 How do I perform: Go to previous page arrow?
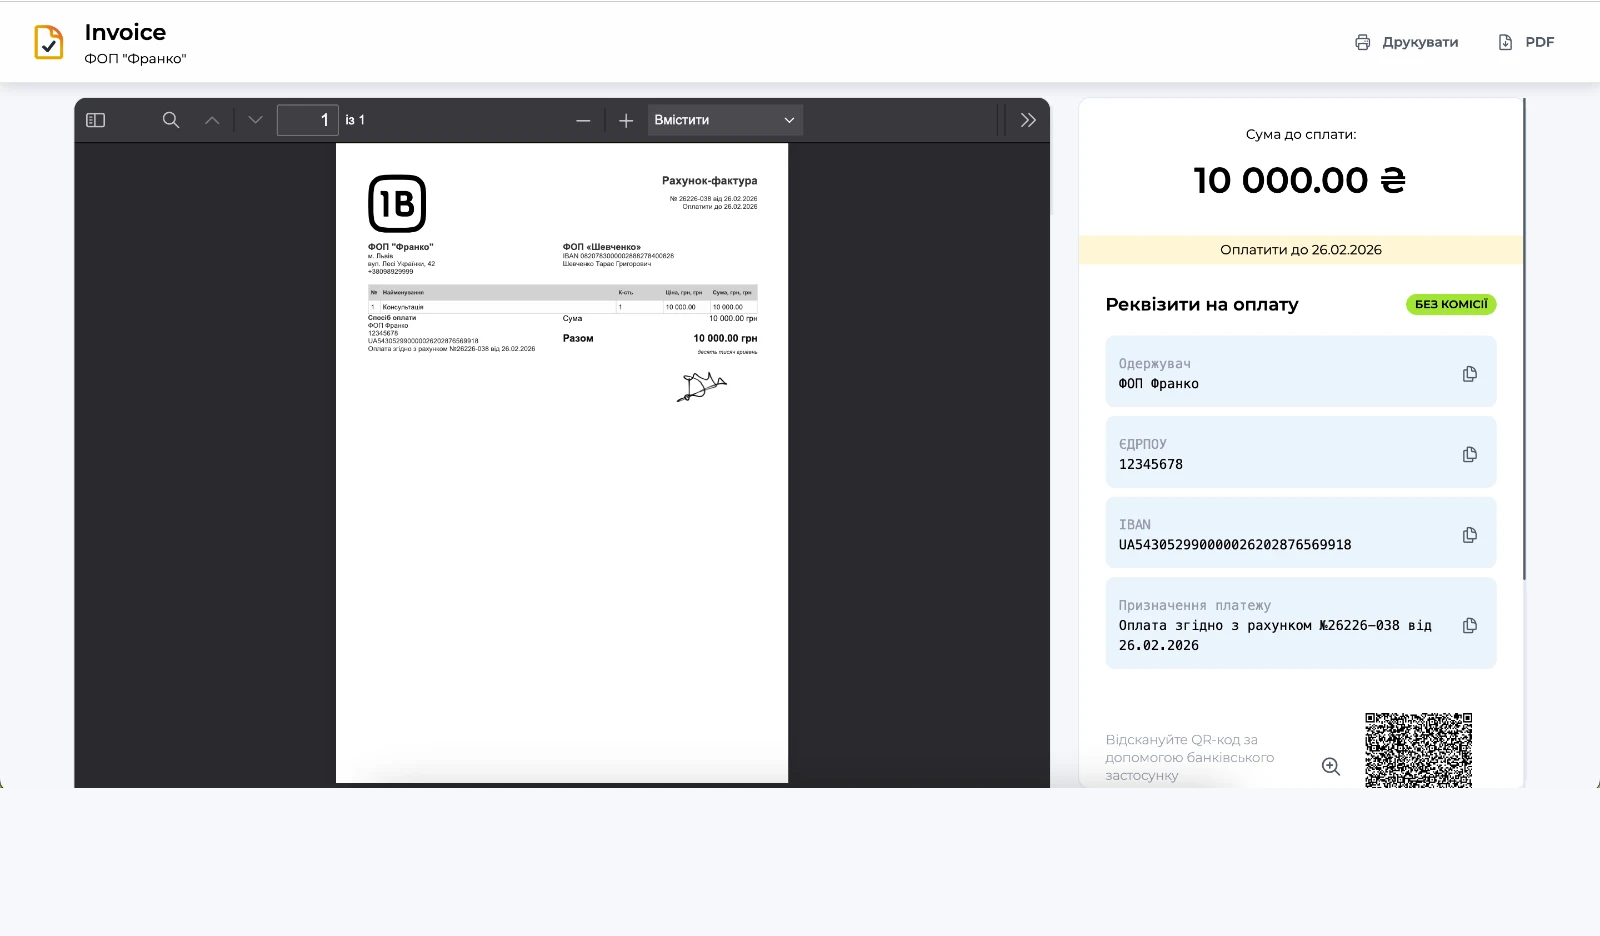click(x=212, y=120)
